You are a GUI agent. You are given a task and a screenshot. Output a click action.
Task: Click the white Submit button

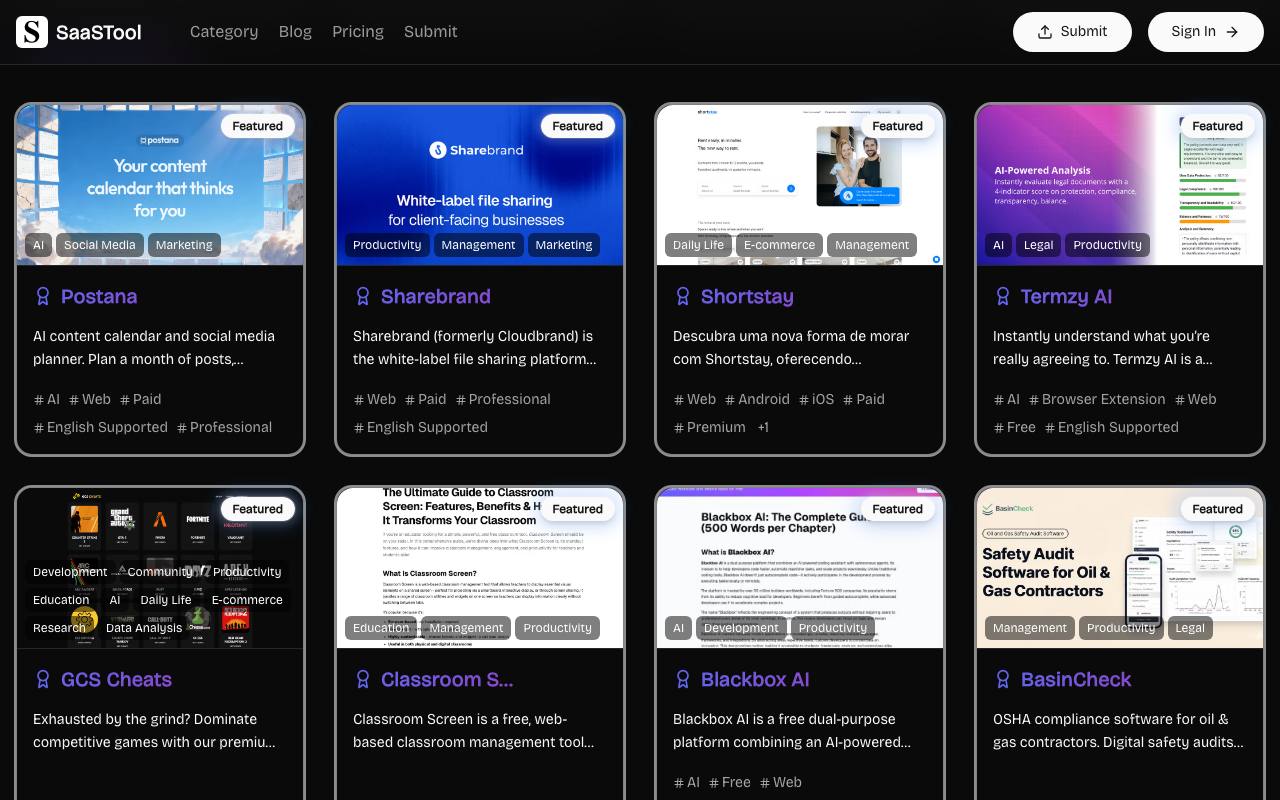1072,32
